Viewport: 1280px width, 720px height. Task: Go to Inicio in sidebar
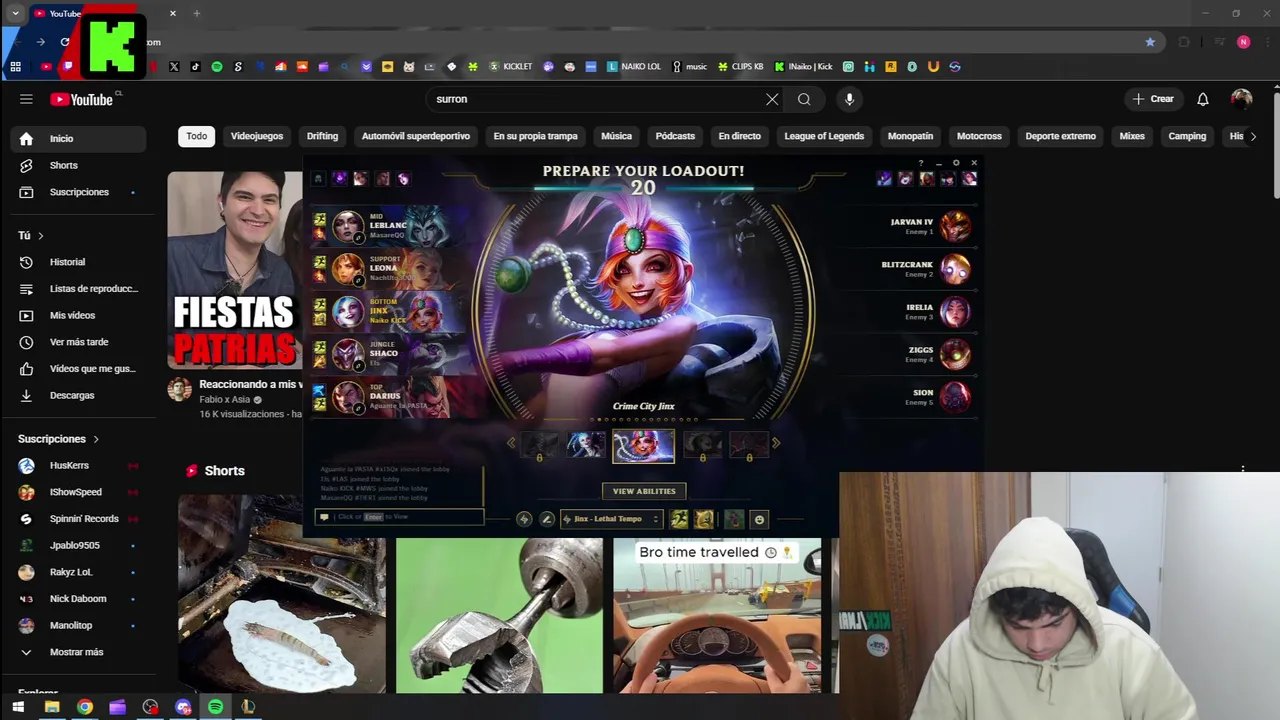click(x=80, y=139)
